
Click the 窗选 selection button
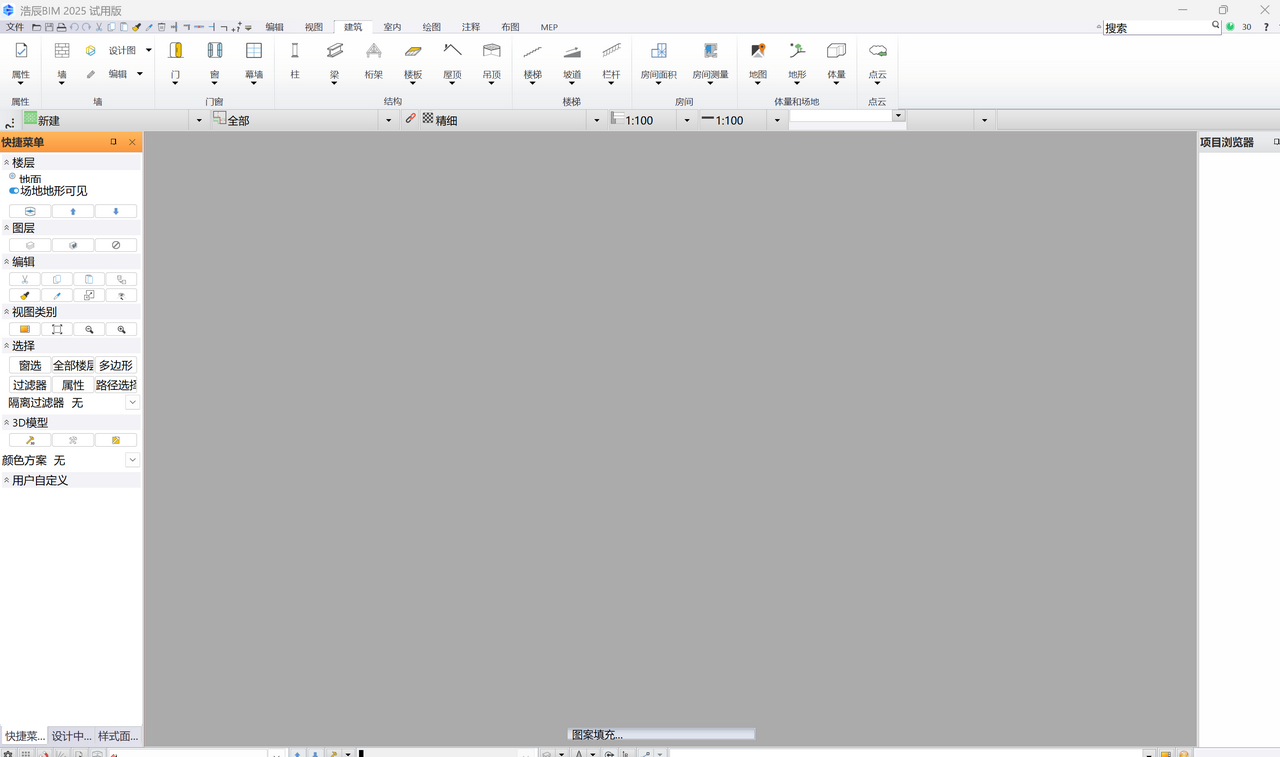pyautogui.click(x=30, y=366)
